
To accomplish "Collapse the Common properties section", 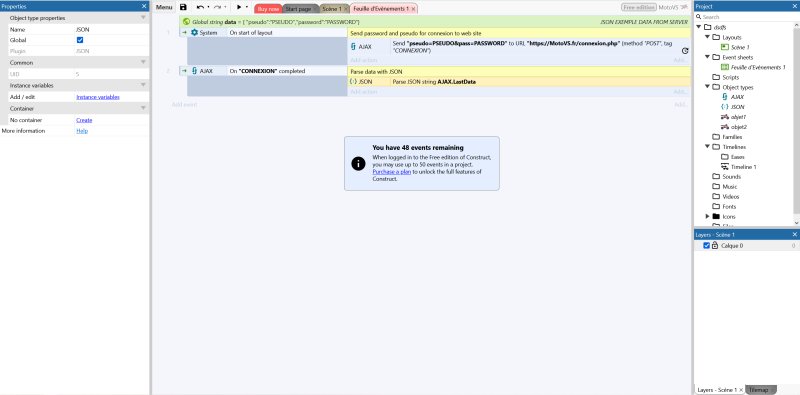I will (x=143, y=62).
